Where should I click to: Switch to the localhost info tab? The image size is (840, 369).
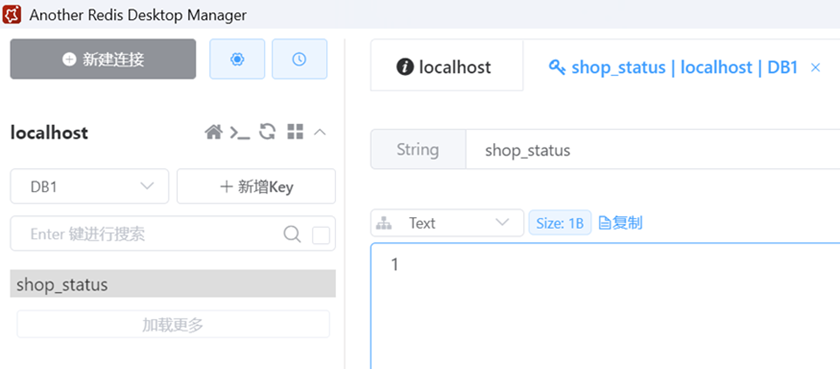pos(447,65)
